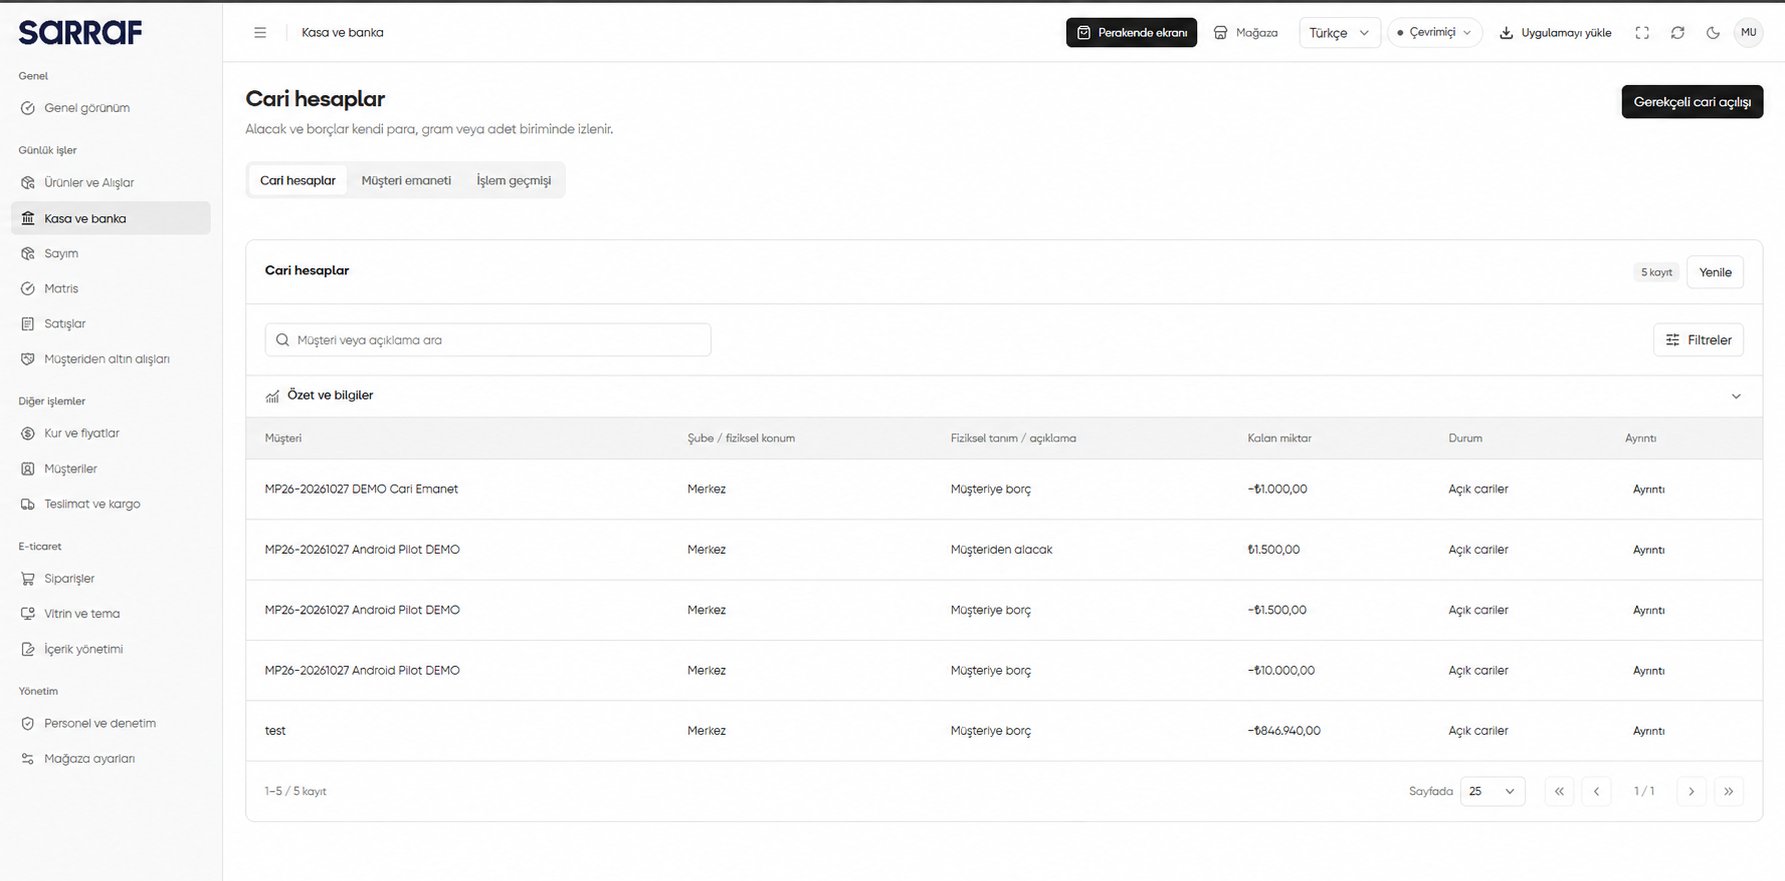Click Mağaza button in top bar
Screen dimensions: 1785x881
[1245, 33]
